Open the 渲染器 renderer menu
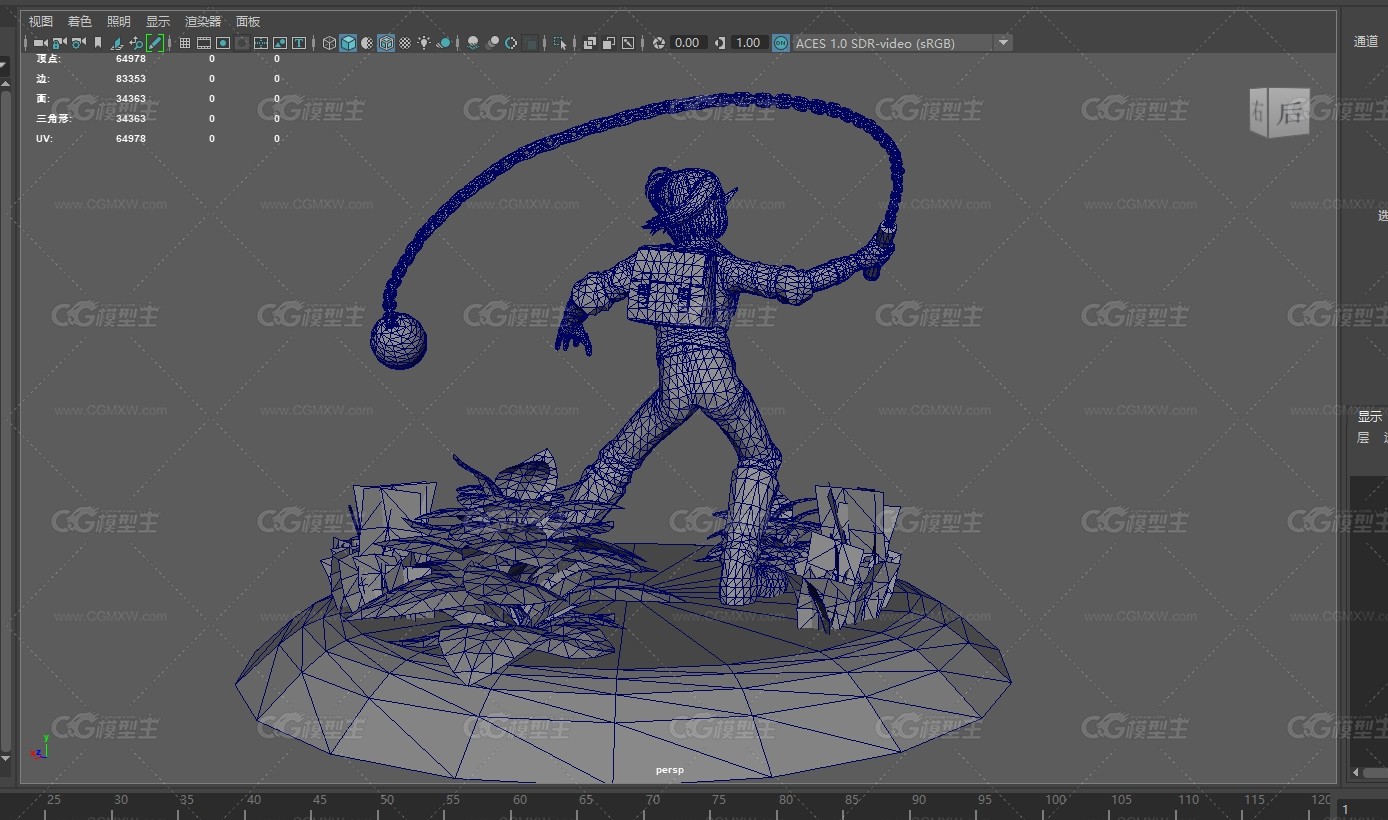The width and height of the screenshot is (1388, 820). tap(203, 21)
